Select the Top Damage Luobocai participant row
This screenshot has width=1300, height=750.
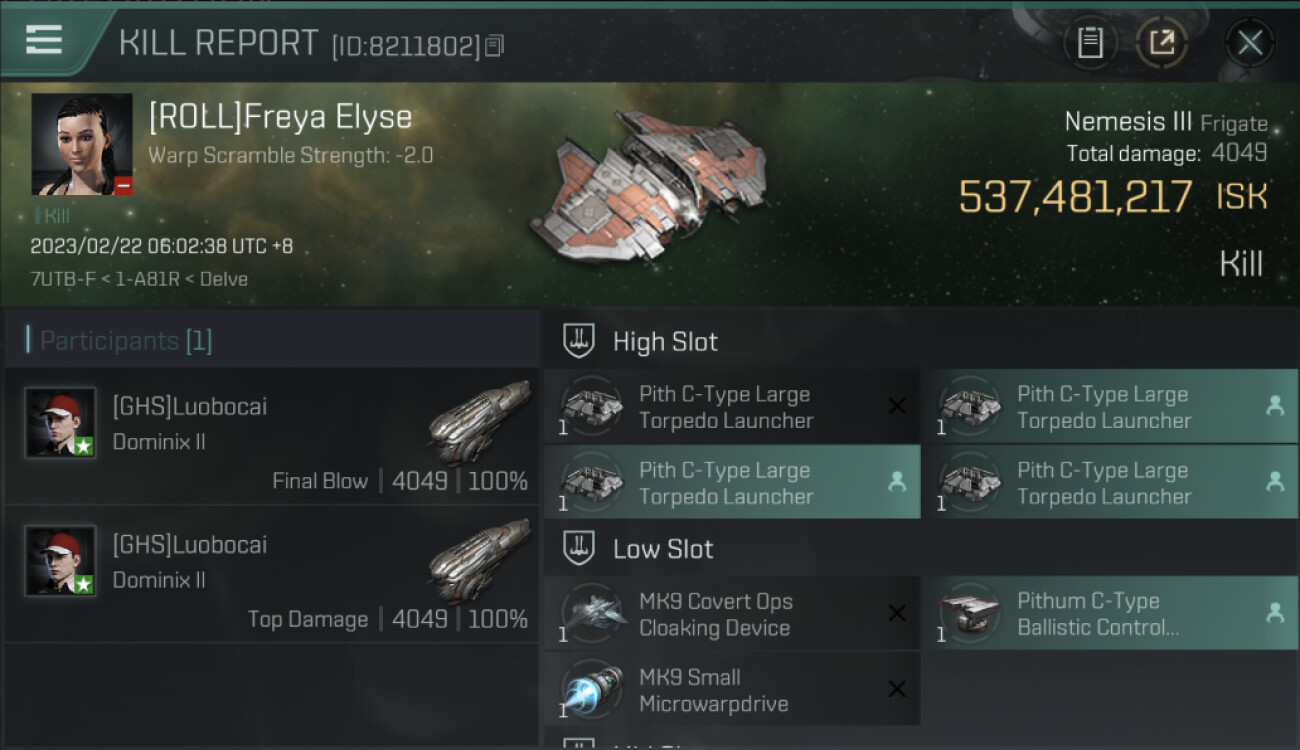[272, 574]
